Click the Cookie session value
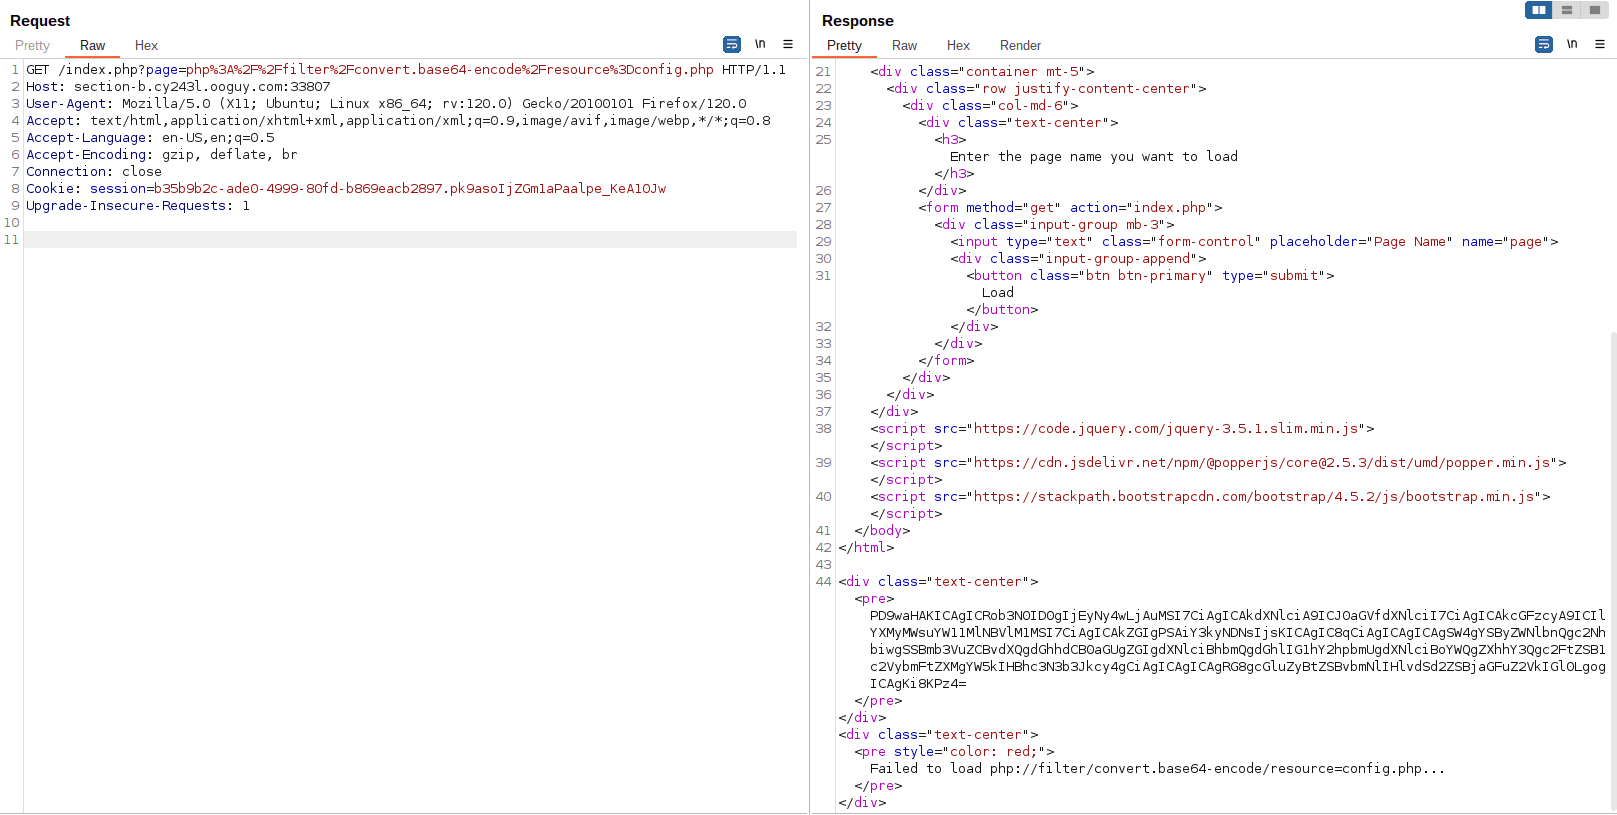Image resolution: width=1617 pixels, height=815 pixels. tap(410, 189)
